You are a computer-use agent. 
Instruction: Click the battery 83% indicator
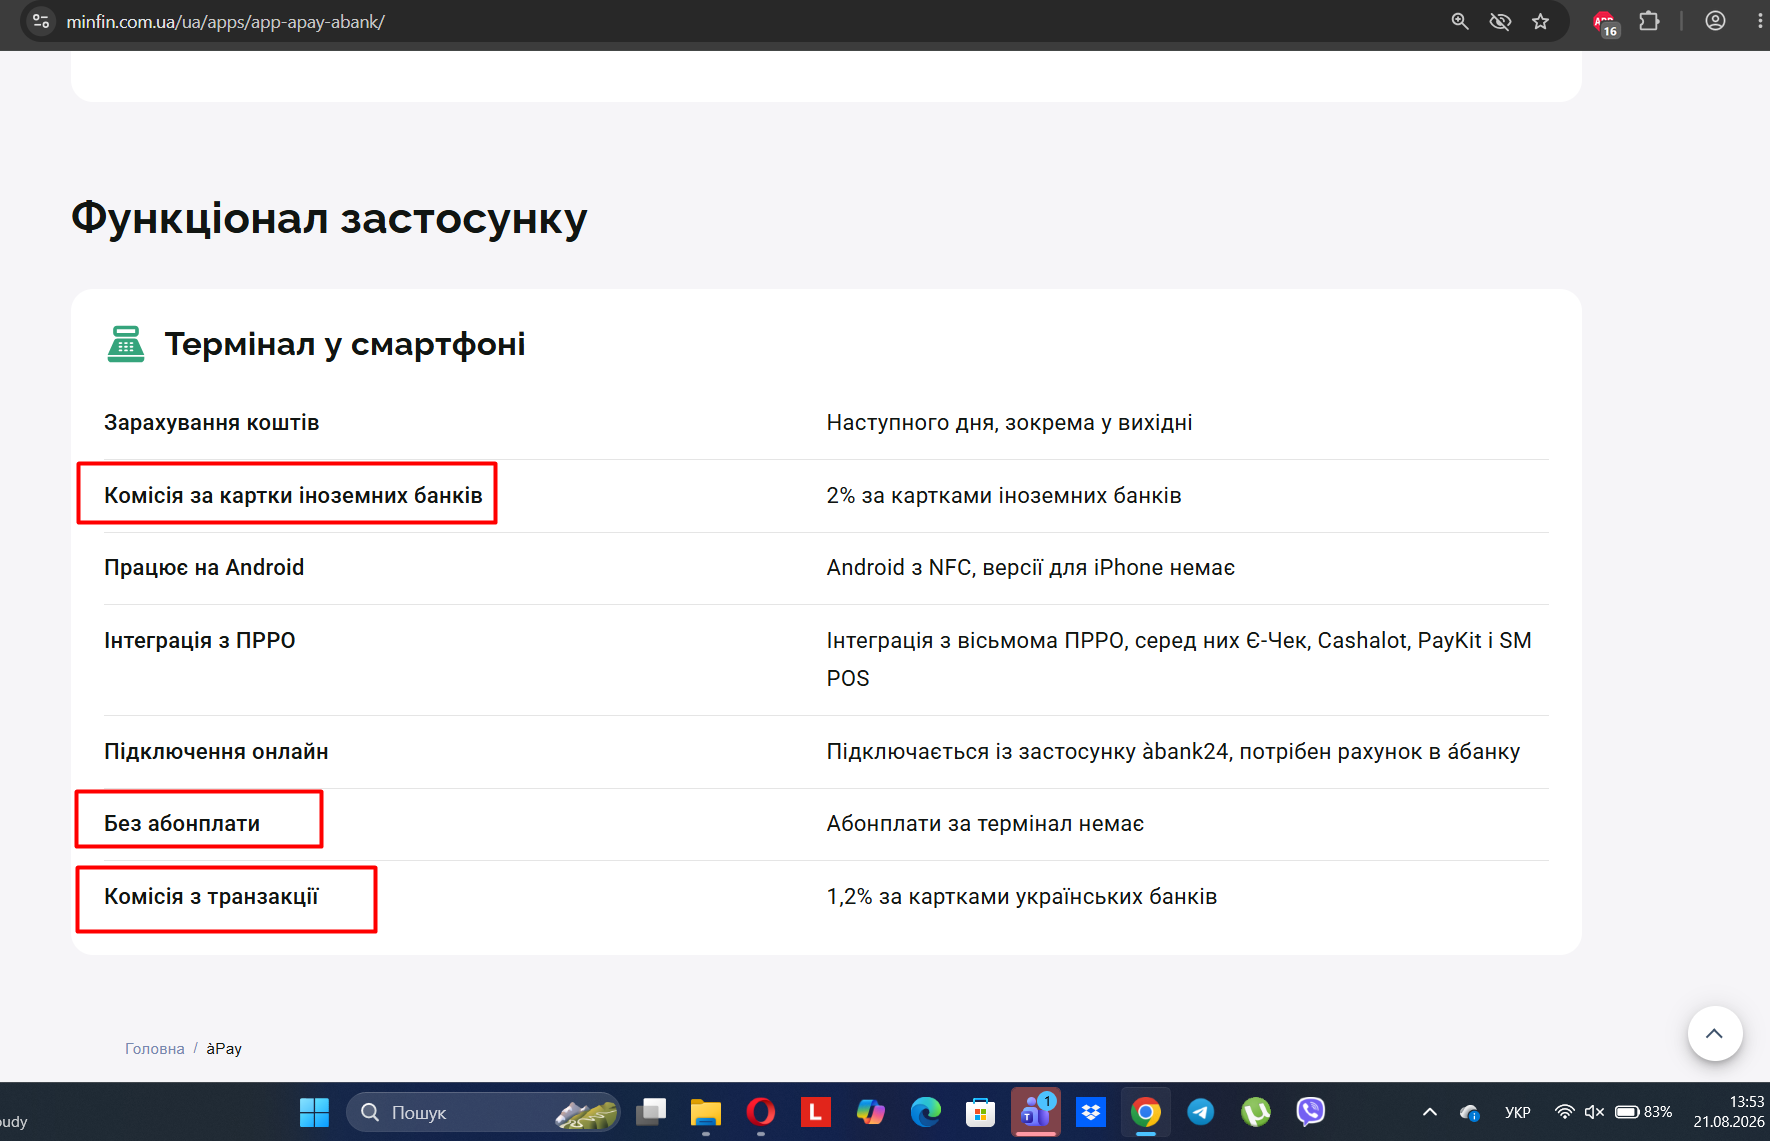point(1643,1112)
